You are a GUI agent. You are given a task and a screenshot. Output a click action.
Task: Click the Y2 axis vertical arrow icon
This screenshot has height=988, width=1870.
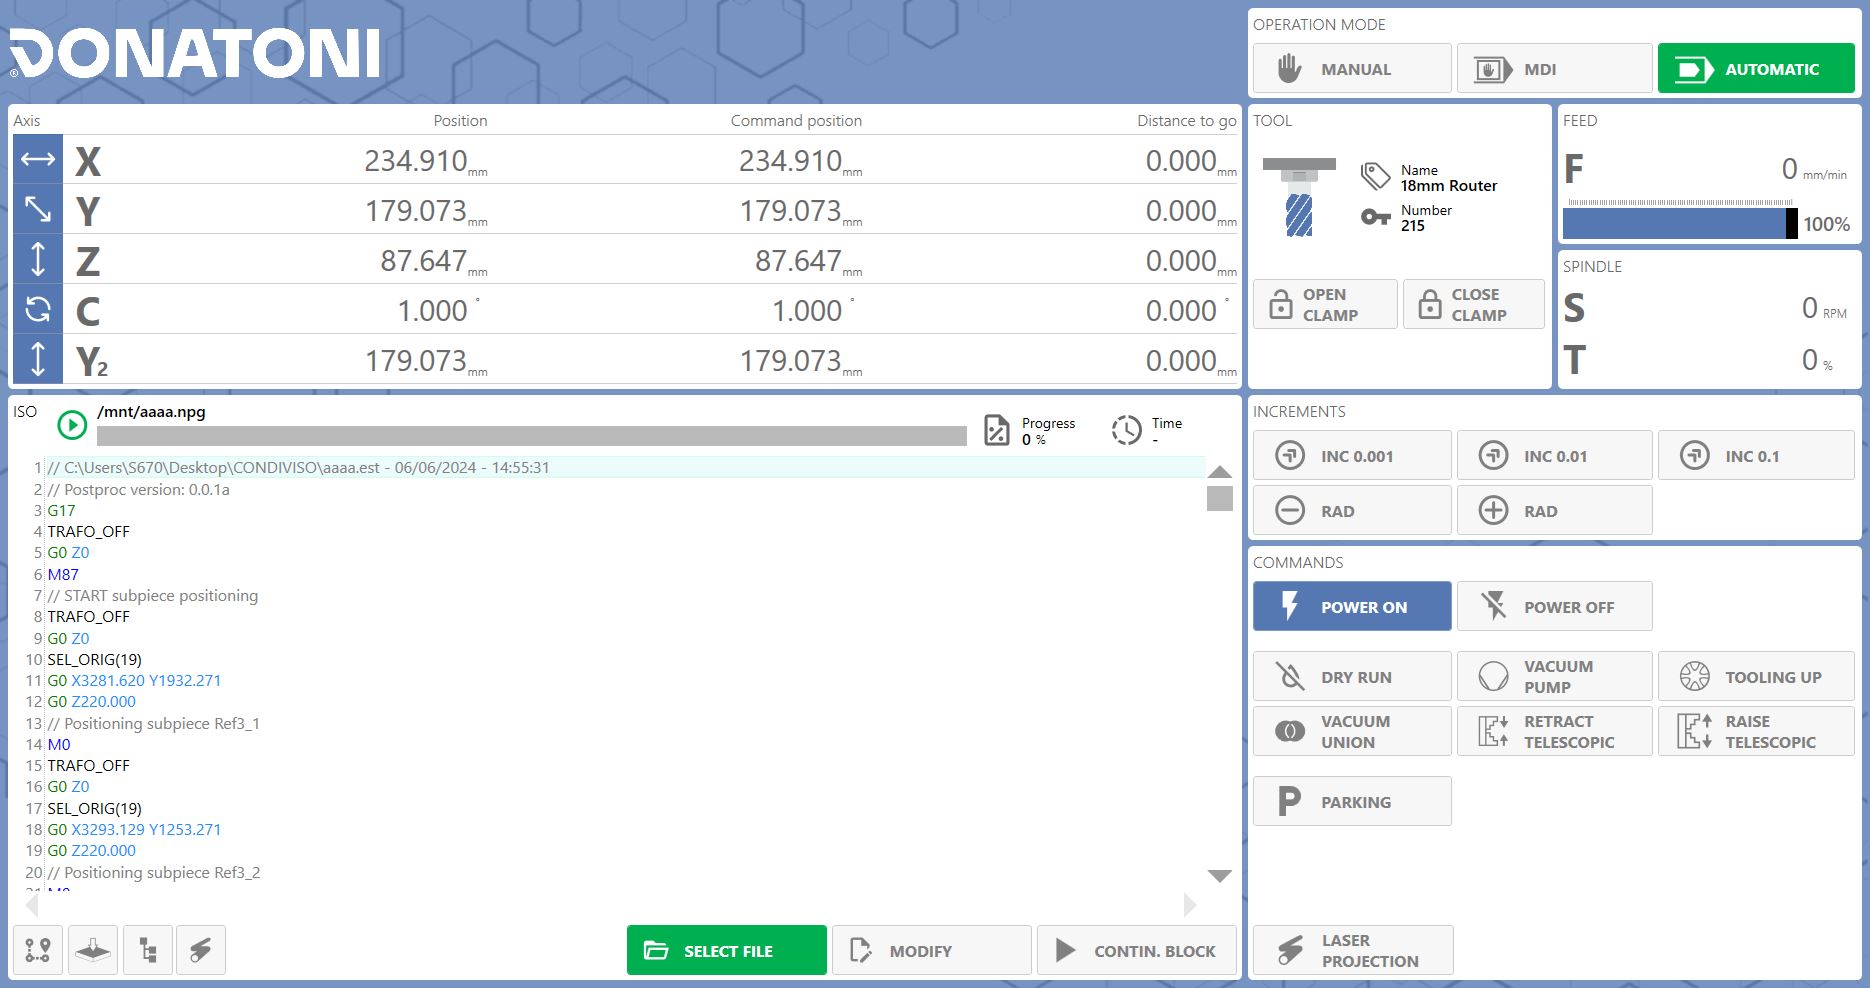pos(38,360)
